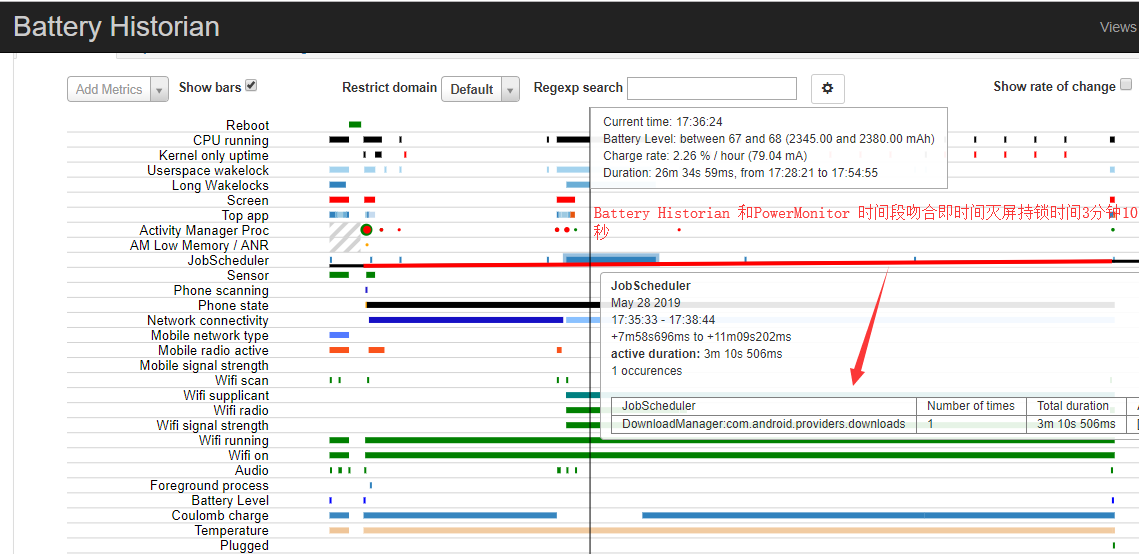Select the Wifi on label
Image resolution: width=1139 pixels, height=554 pixels.
pos(248,455)
